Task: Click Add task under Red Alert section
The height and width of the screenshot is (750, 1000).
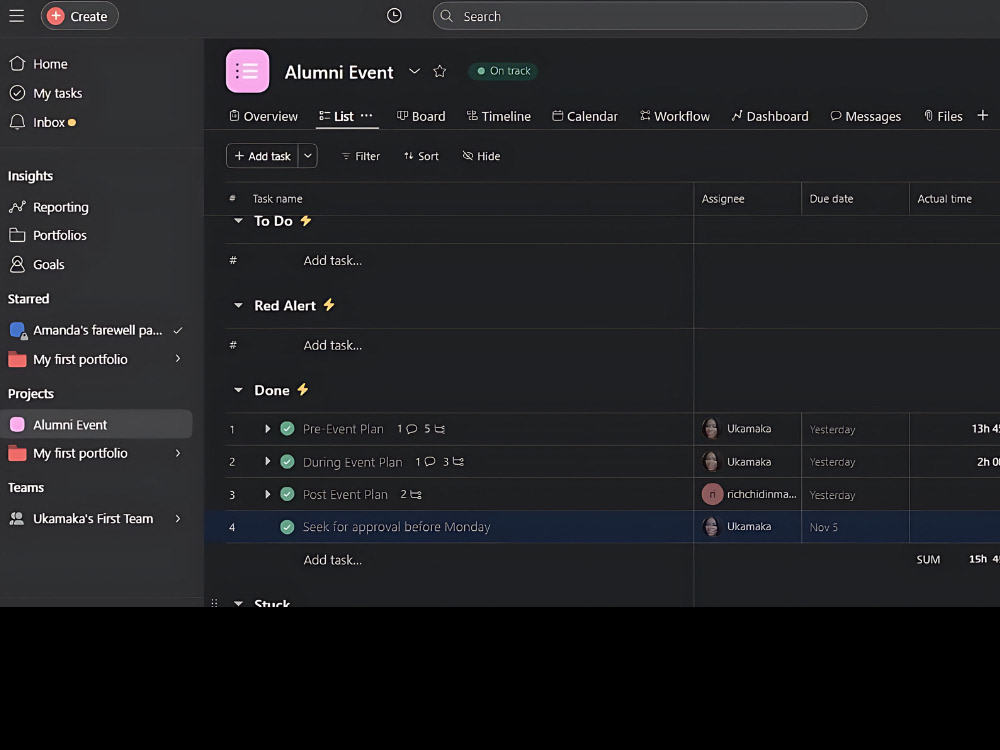Action: [332, 346]
